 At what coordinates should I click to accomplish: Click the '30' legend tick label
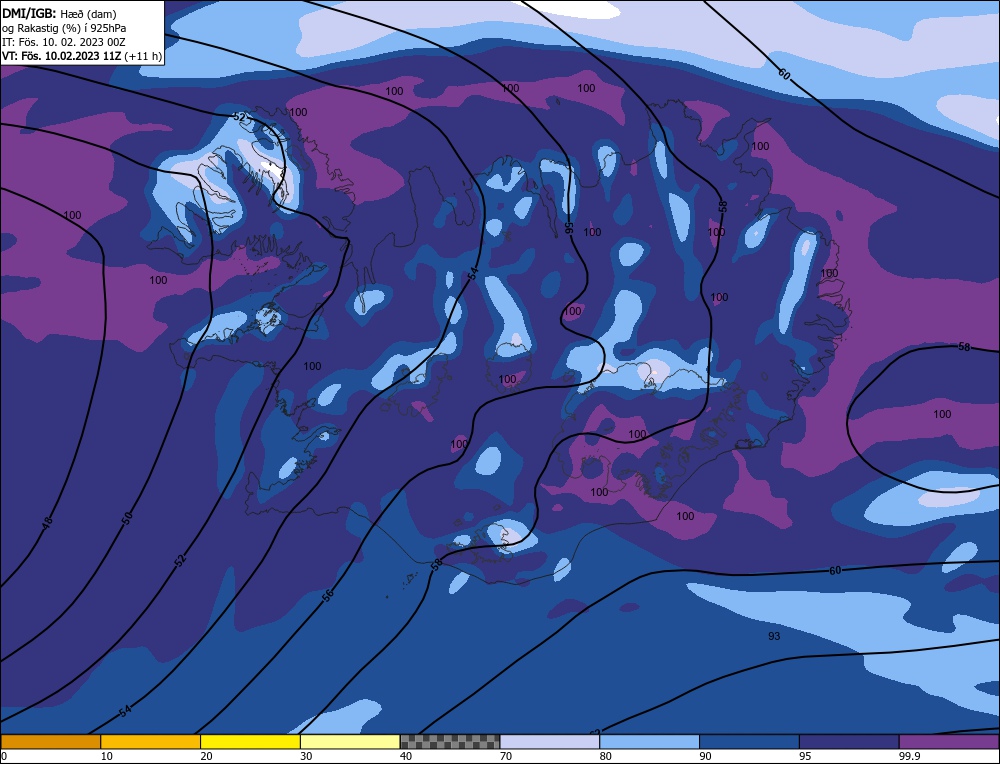(x=306, y=756)
